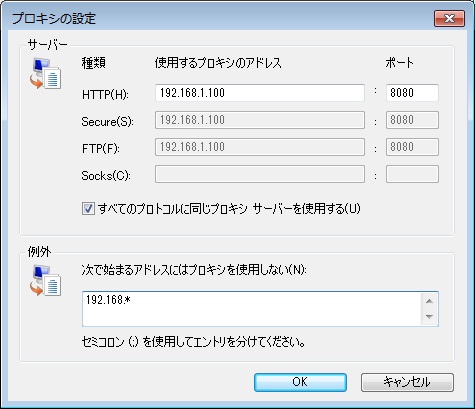Click the Socks port field
475x409 pixels.
pyautogui.click(x=412, y=174)
